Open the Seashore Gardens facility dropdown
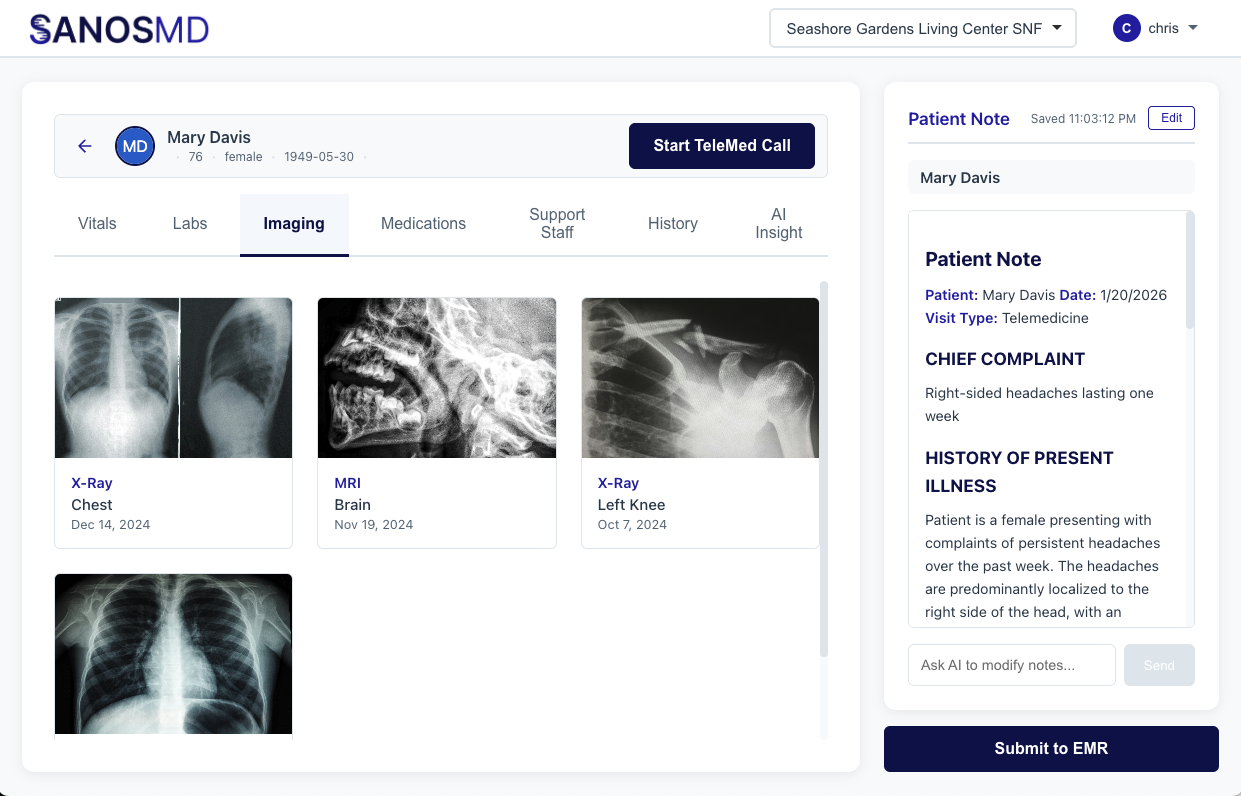The width and height of the screenshot is (1241, 796). (x=922, y=29)
